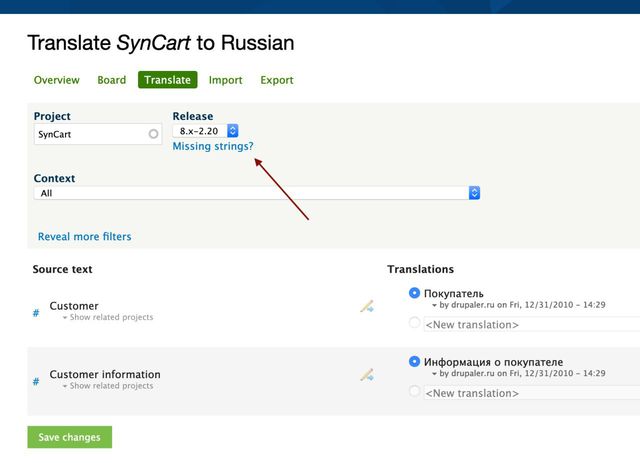Click the Customer information source text
This screenshot has width=640, height=463.
[105, 374]
